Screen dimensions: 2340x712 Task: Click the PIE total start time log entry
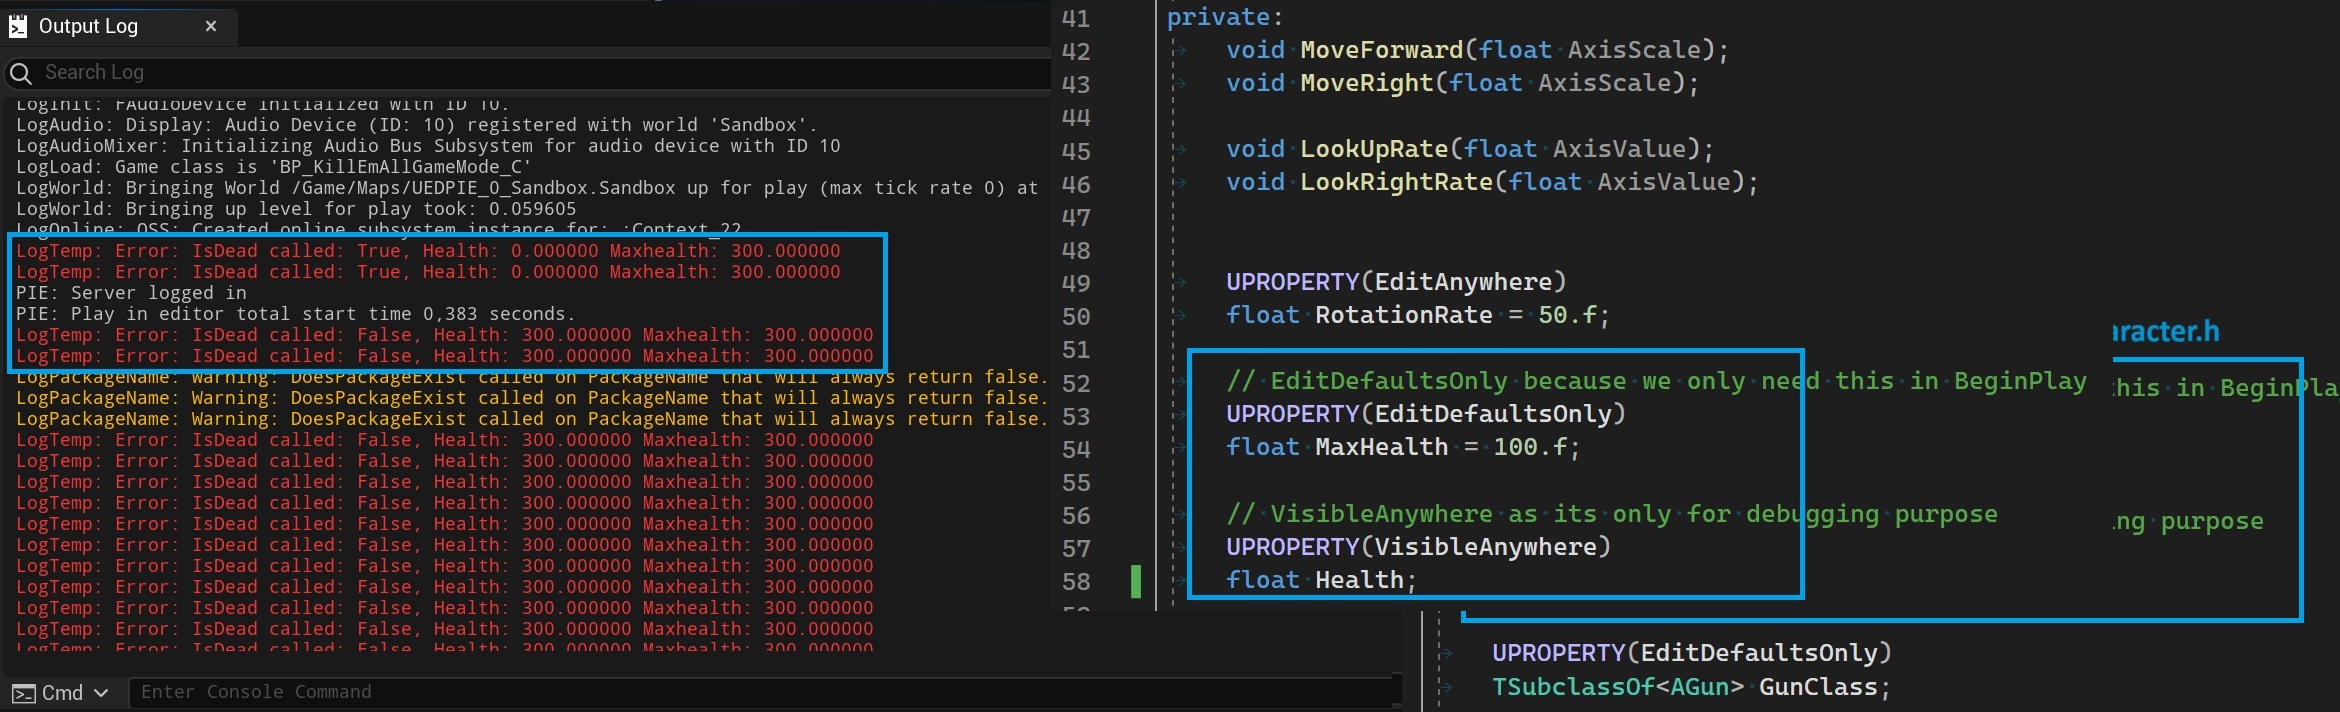coord(295,314)
